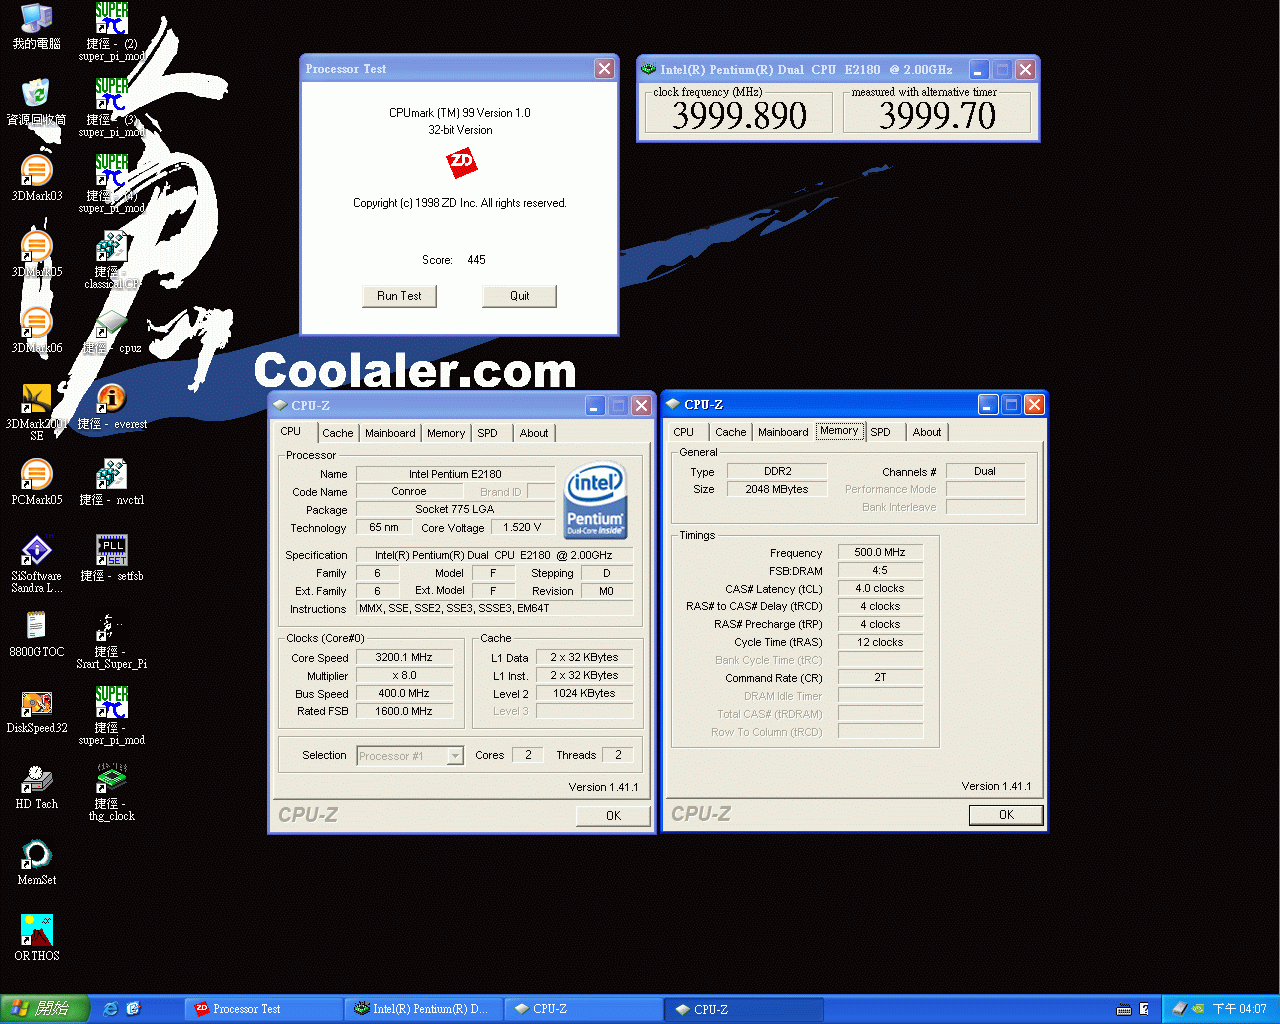1280x1024 pixels.
Task: Open the everest desktop shortcut
Action: click(x=112, y=407)
